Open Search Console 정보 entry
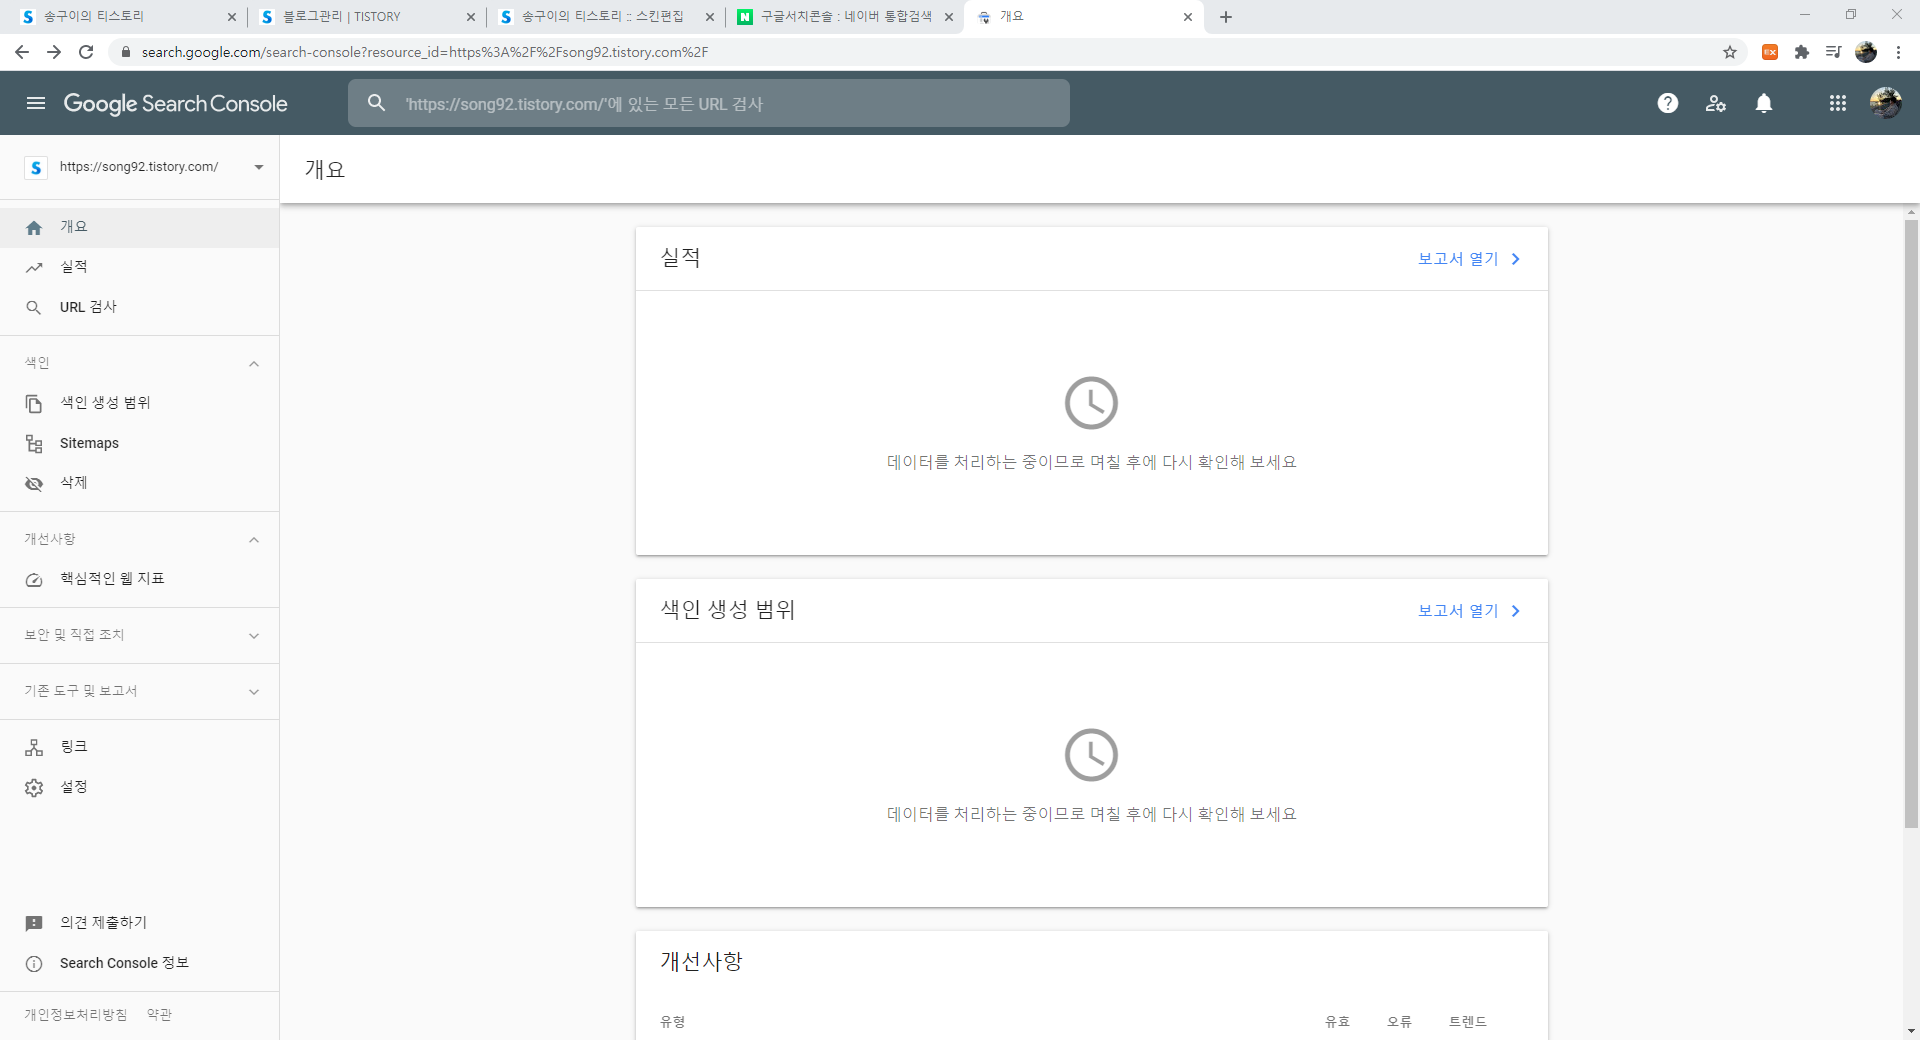Screen dimensions: 1920x1040 click(140, 964)
